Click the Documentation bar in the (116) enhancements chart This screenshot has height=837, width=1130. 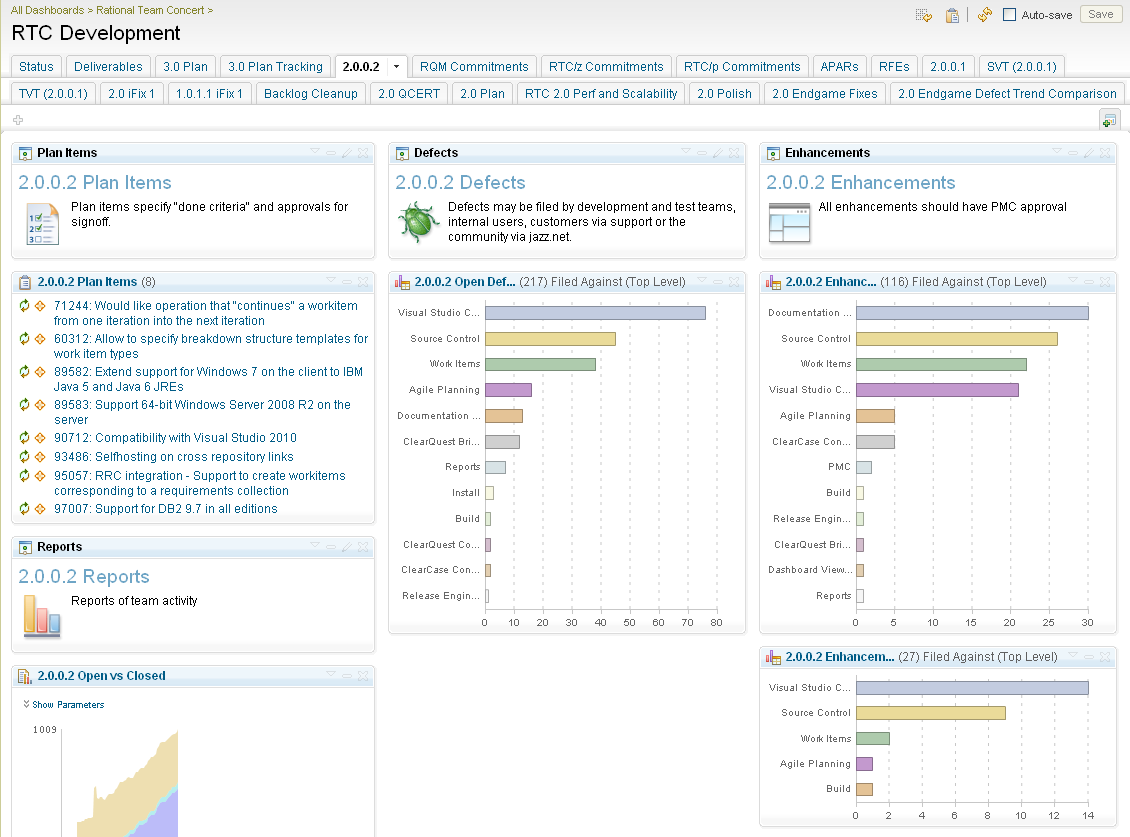tap(972, 313)
